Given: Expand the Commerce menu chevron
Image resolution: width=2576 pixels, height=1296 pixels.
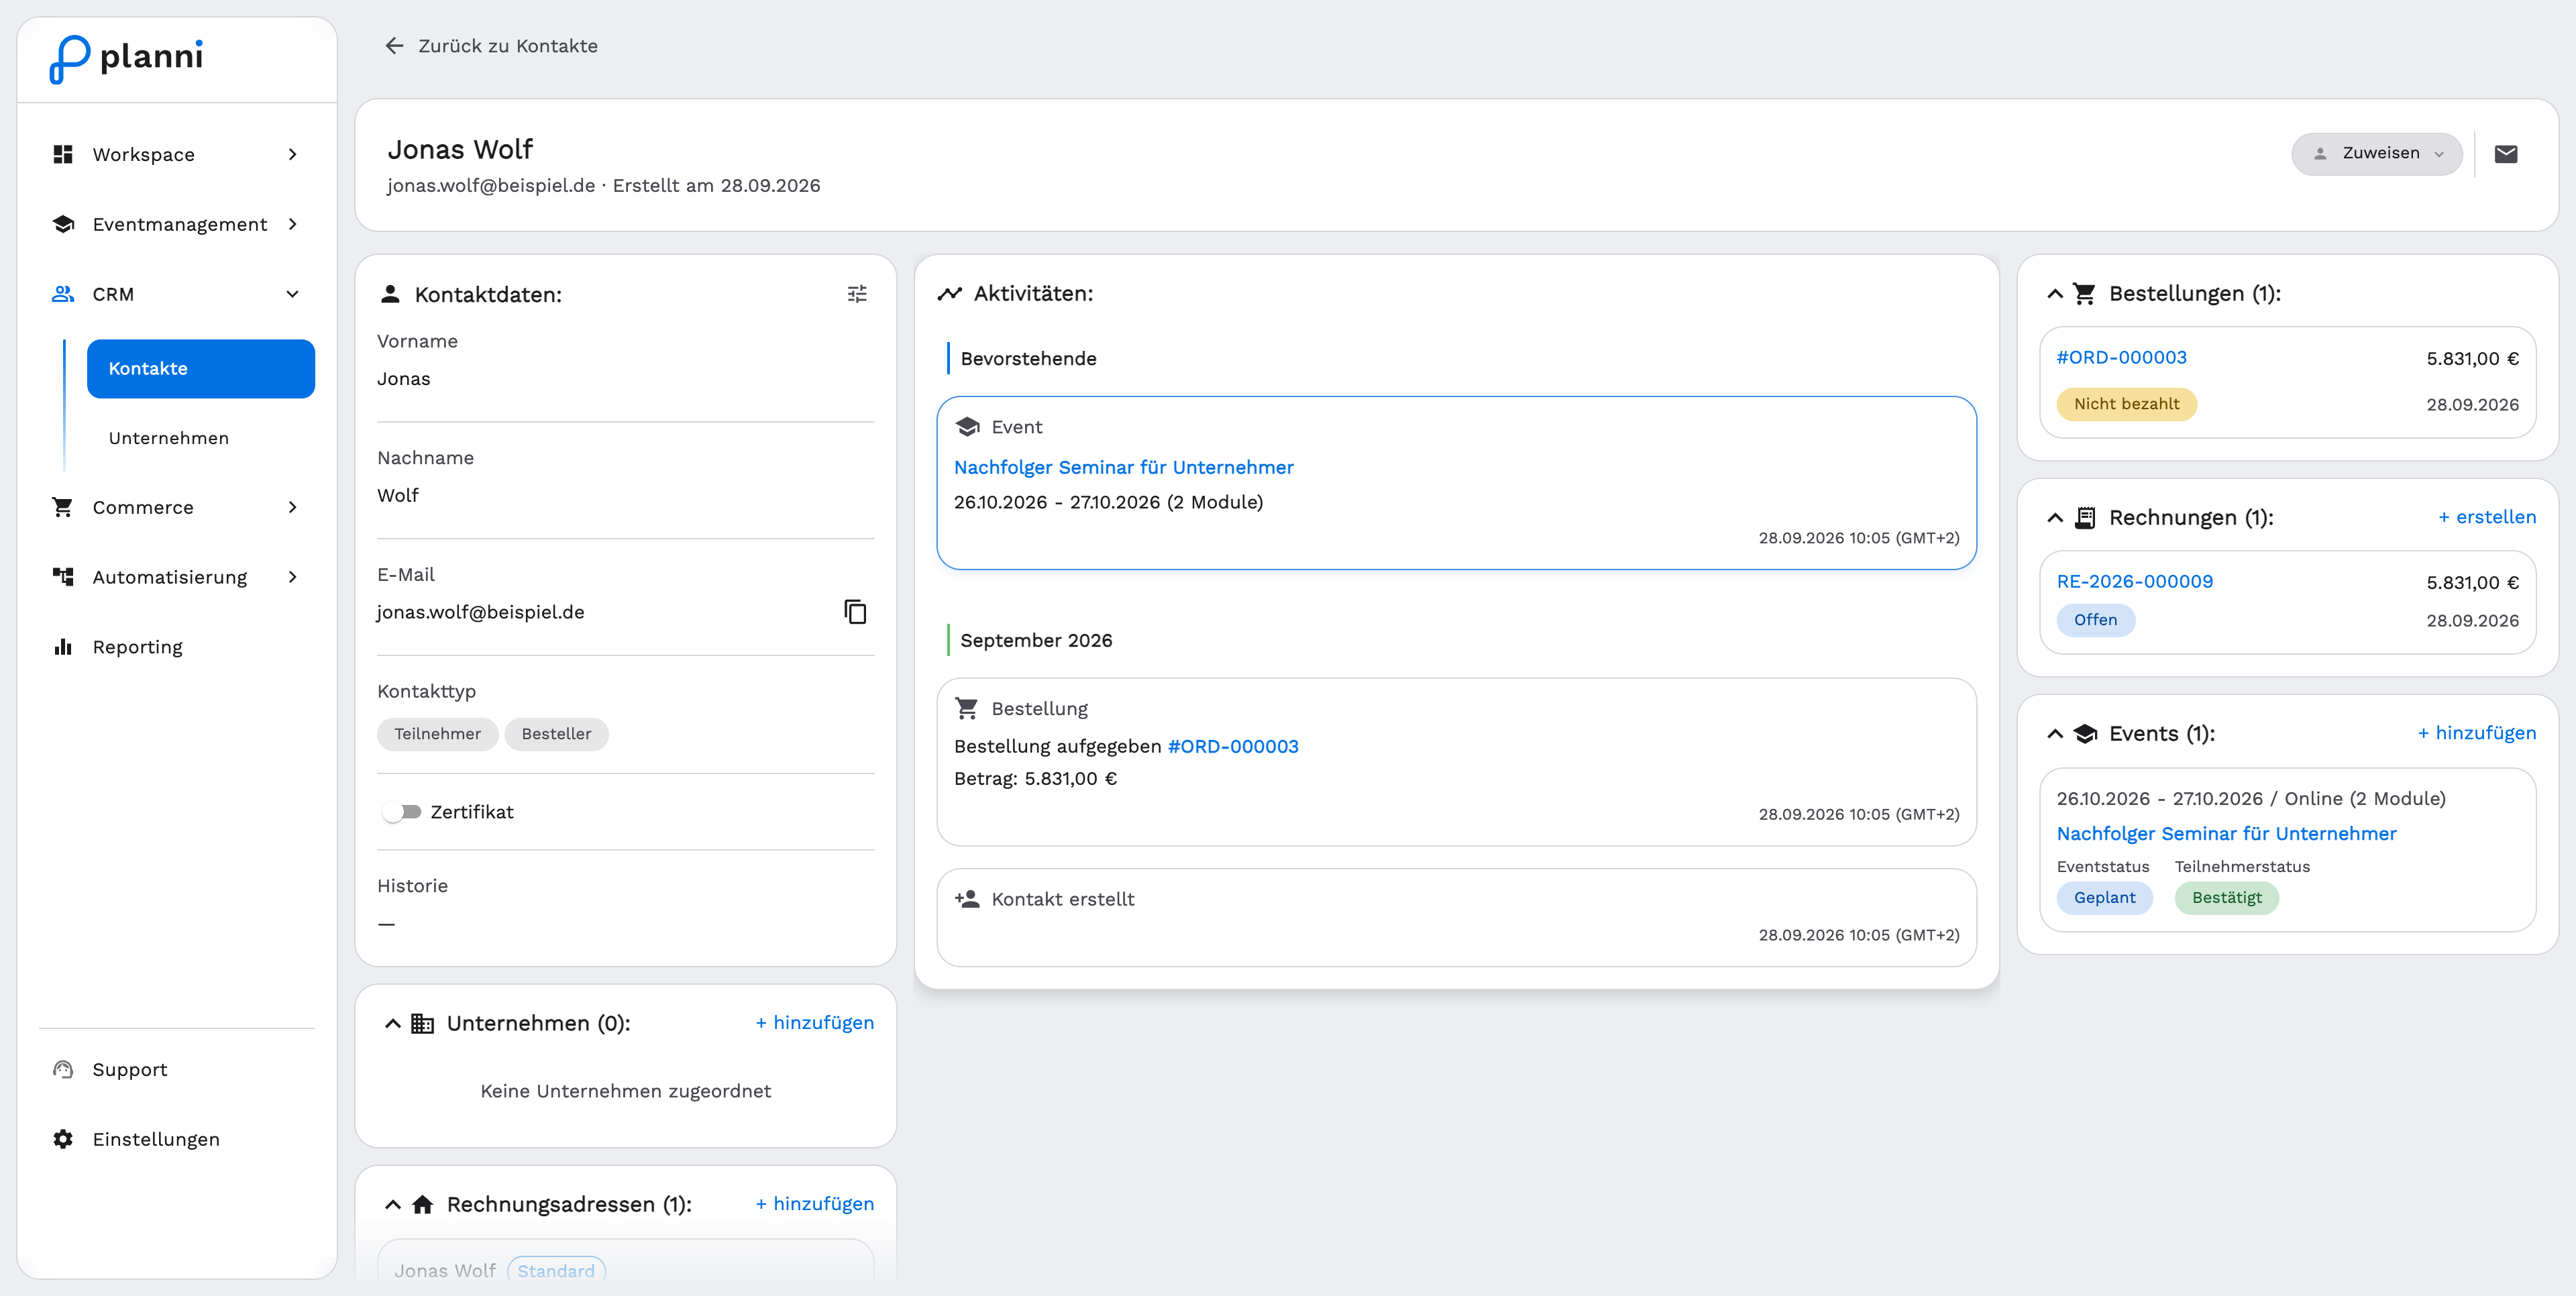Looking at the screenshot, I should tap(292, 507).
